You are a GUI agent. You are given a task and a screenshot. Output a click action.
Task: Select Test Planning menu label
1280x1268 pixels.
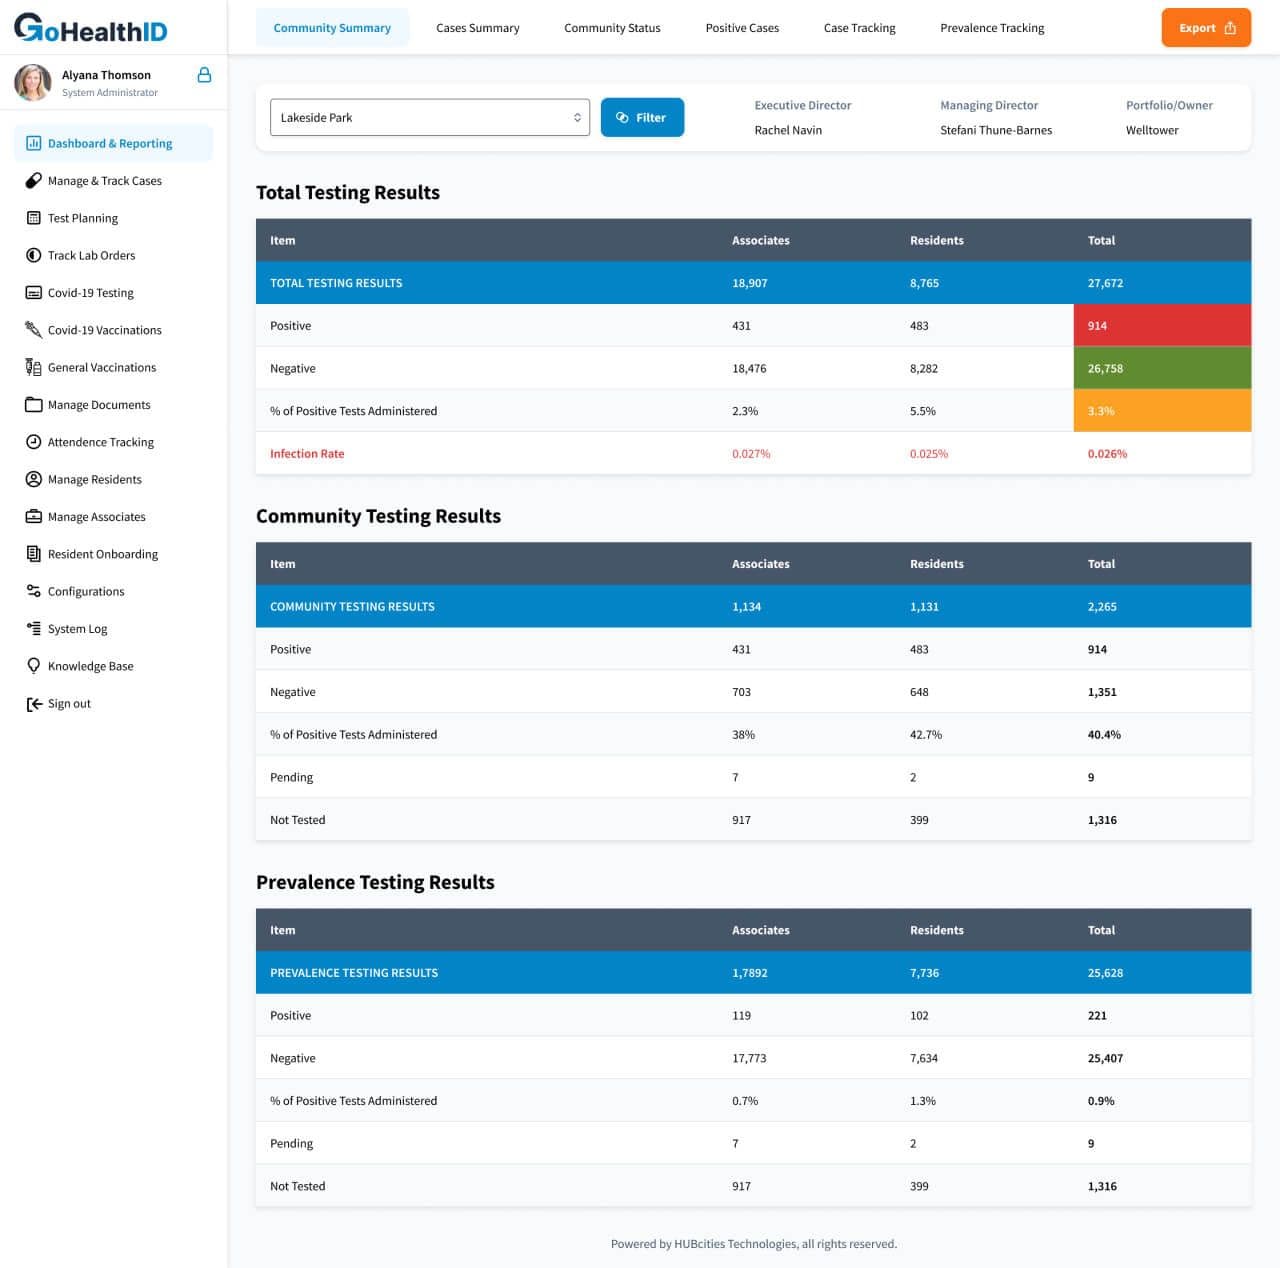(83, 218)
